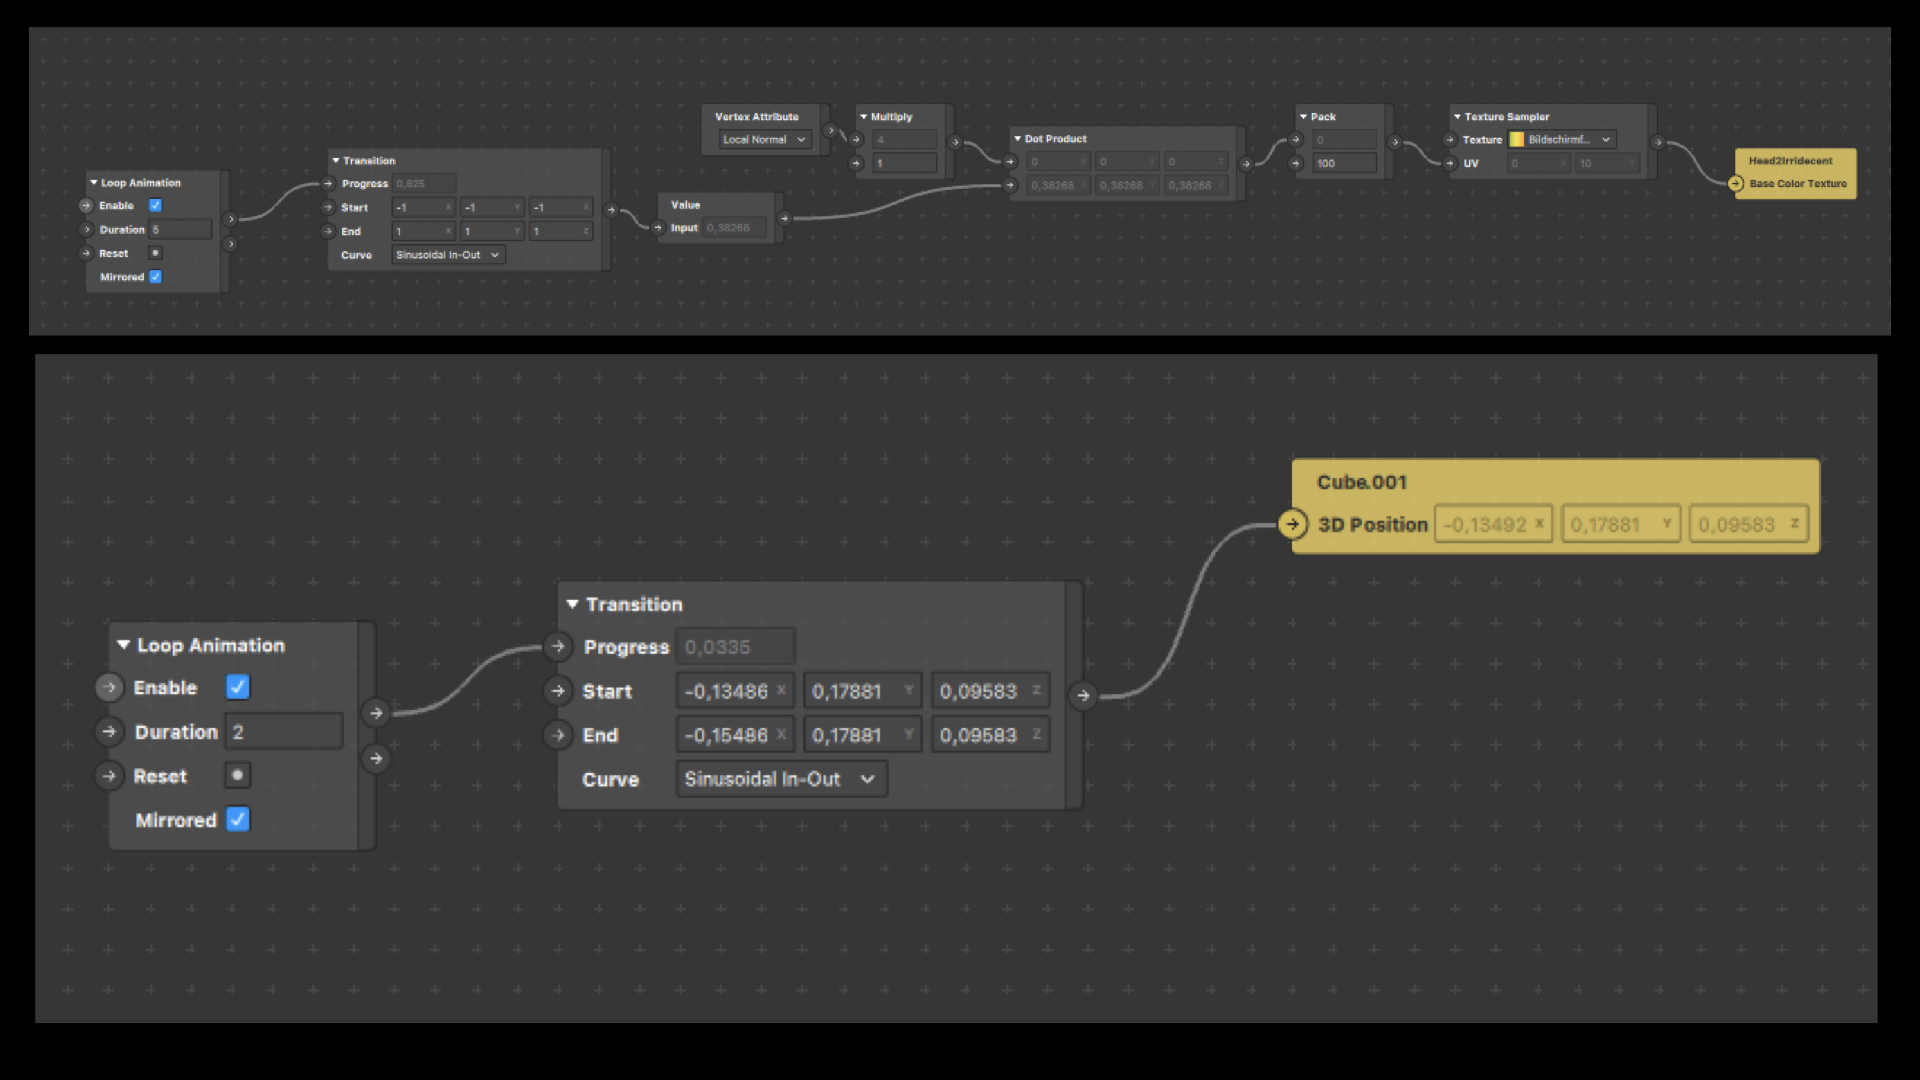Click the Base Color Texture input port arrow
This screenshot has height=1080, width=1920.
tap(1736, 183)
